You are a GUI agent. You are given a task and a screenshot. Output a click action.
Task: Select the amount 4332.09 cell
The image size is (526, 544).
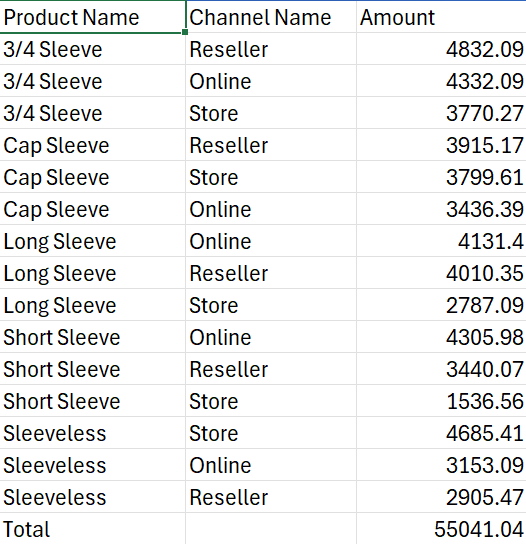pos(441,81)
